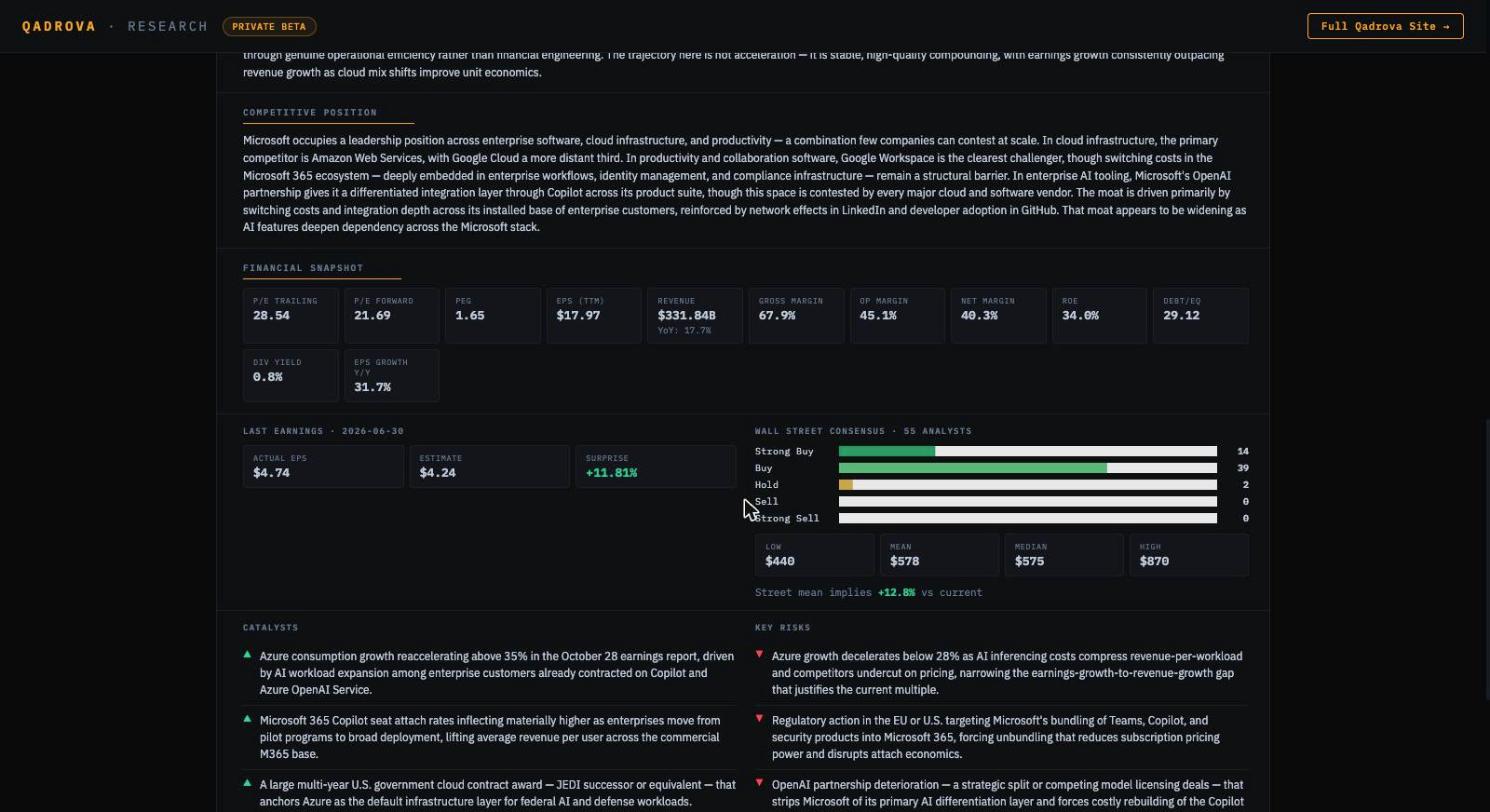Click the Wall Street Consensus heading
The image size is (1490, 812).
pos(863,431)
